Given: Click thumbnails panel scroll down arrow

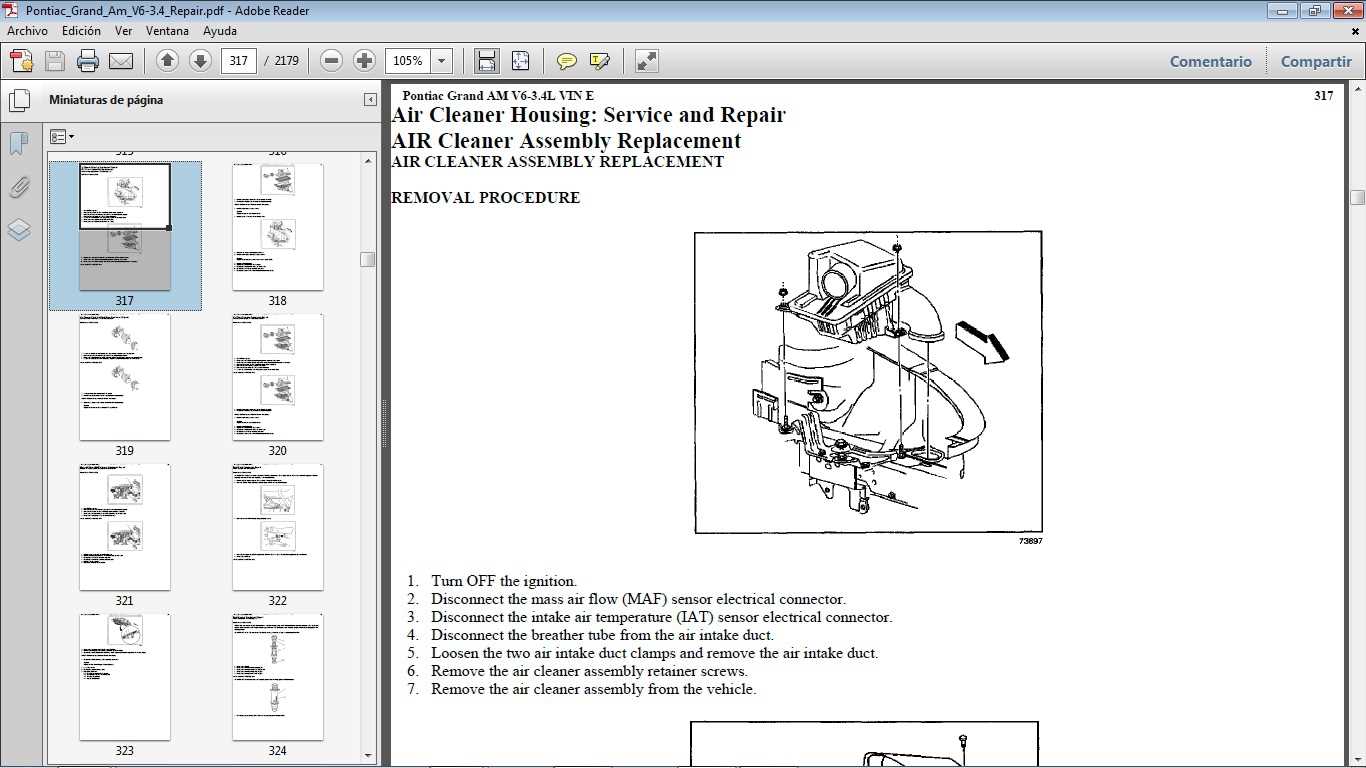Looking at the screenshot, I should (368, 755).
